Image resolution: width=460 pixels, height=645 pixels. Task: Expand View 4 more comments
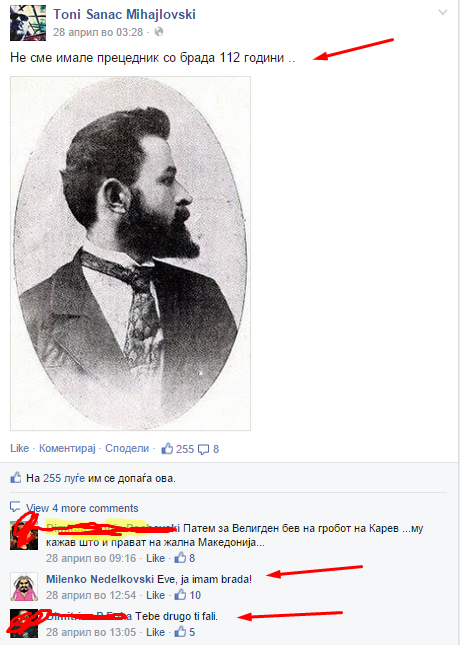click(82, 508)
